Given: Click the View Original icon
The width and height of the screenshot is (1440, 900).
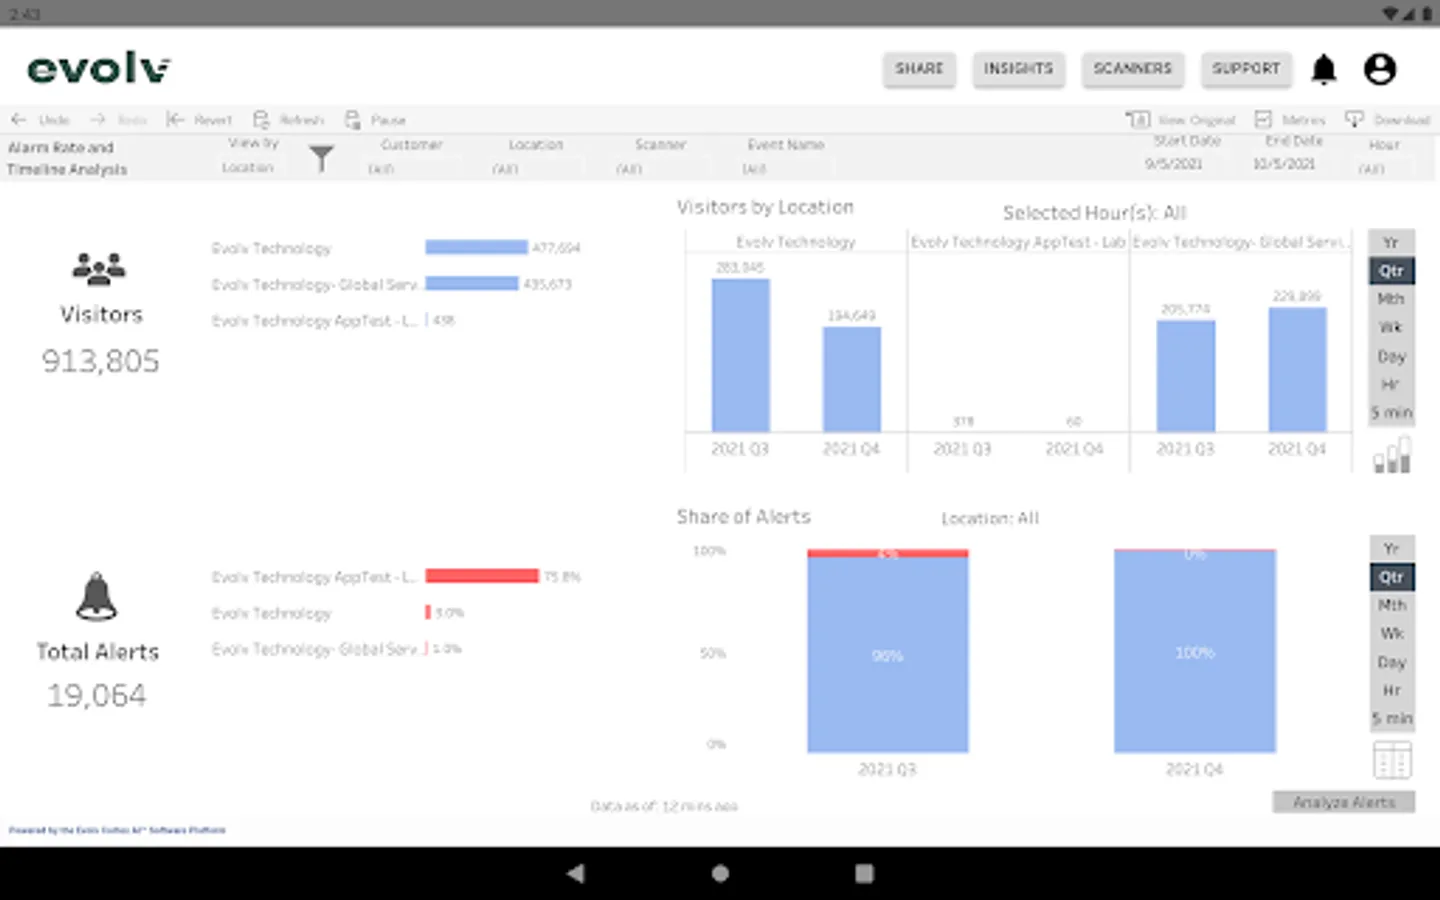Looking at the screenshot, I should pyautogui.click(x=1138, y=119).
